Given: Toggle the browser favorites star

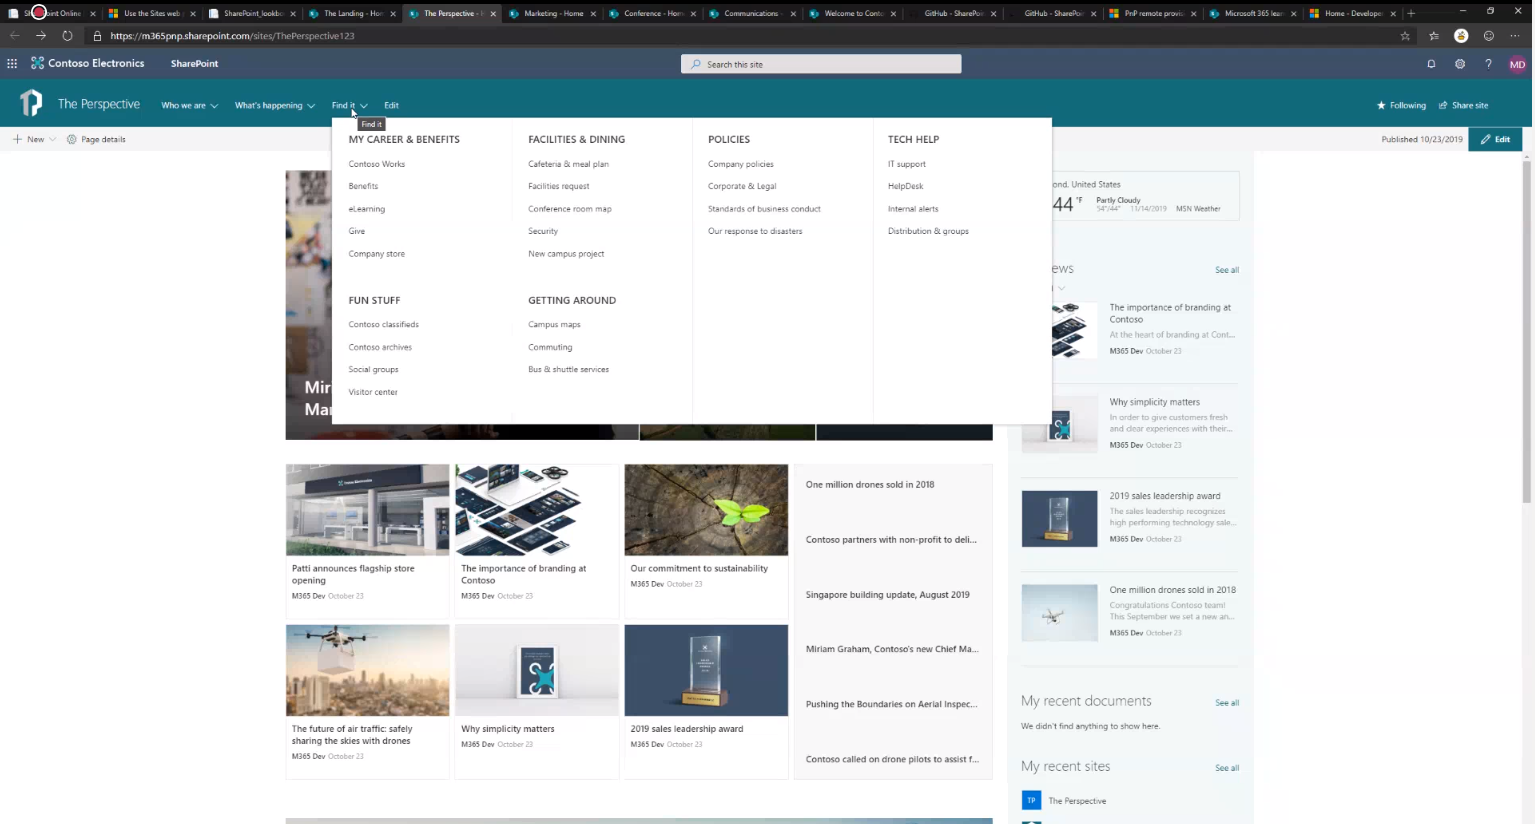Looking at the screenshot, I should [1405, 35].
